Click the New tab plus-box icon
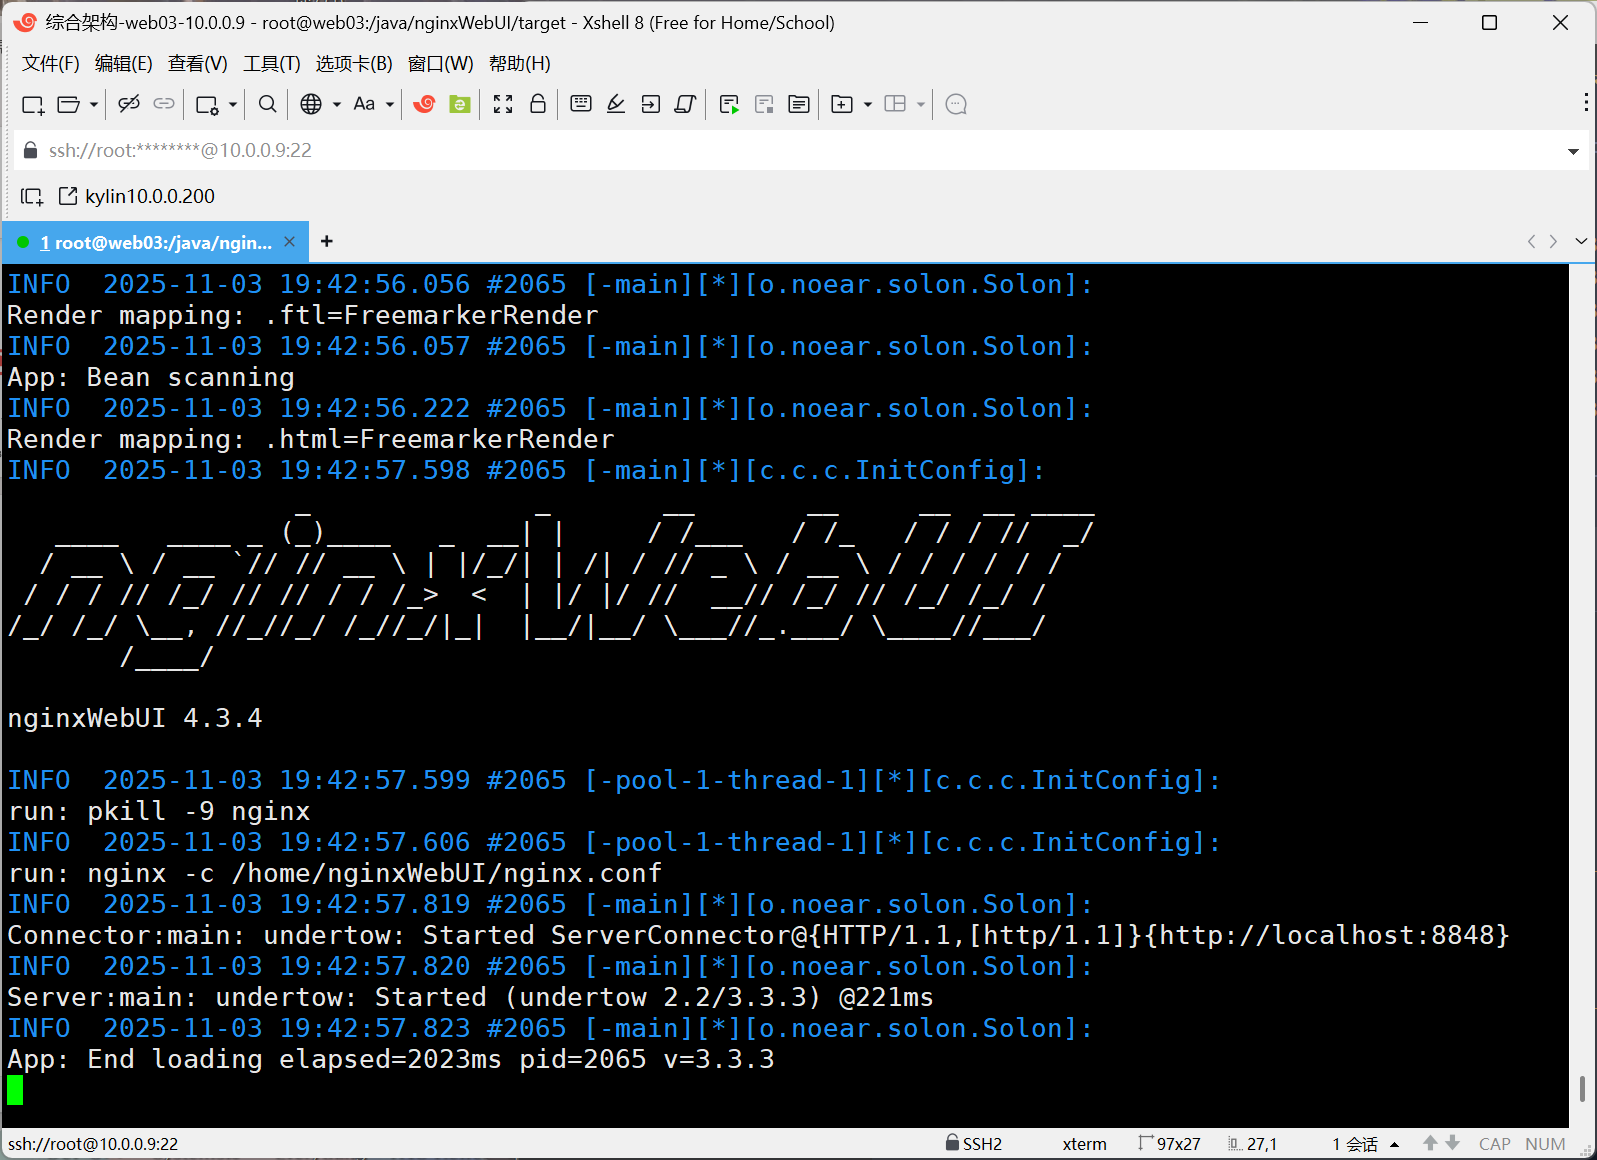 pyautogui.click(x=842, y=104)
